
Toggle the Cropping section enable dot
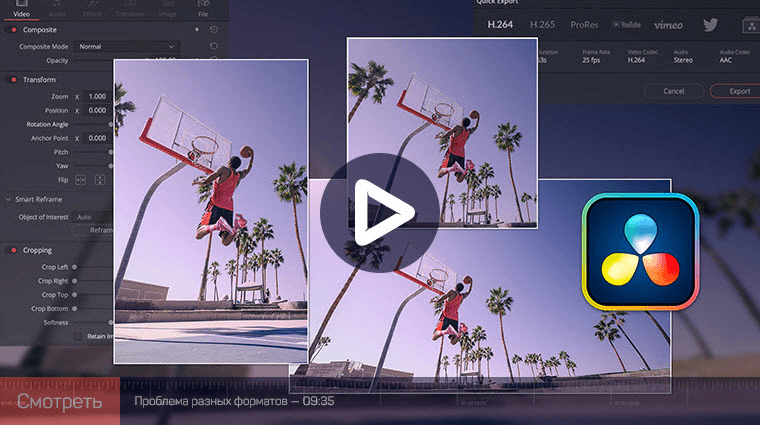pyautogui.click(x=14, y=250)
